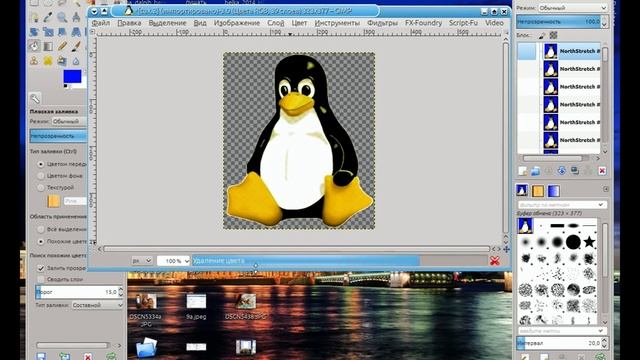Image resolution: width=640 pixels, height=360 pixels.
Task: Select 'Похожие цвета' affected area option
Action: pyautogui.click(x=40, y=242)
